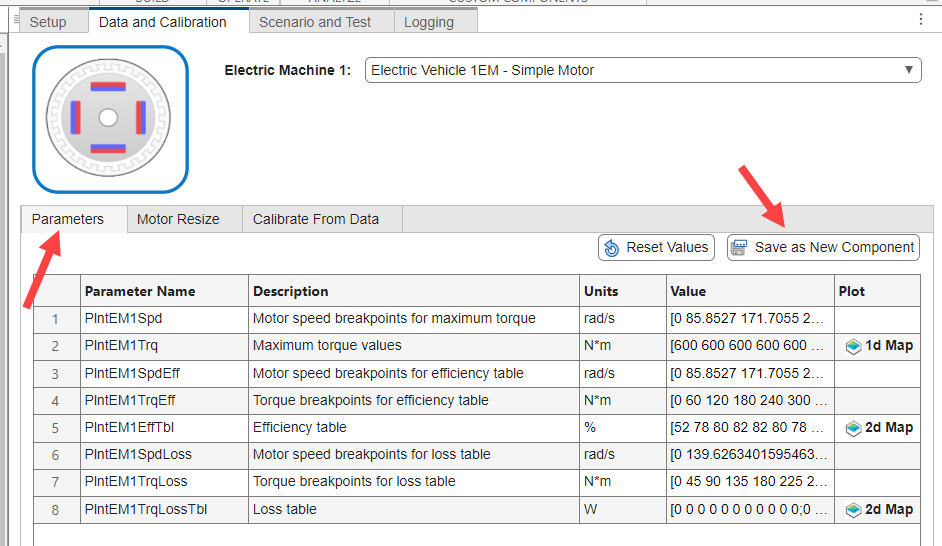Switch to the Setup tab
This screenshot has height=546, width=942.
coord(48,22)
